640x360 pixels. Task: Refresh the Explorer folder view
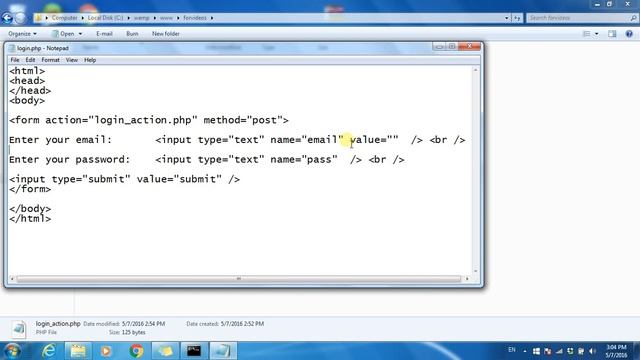517,18
